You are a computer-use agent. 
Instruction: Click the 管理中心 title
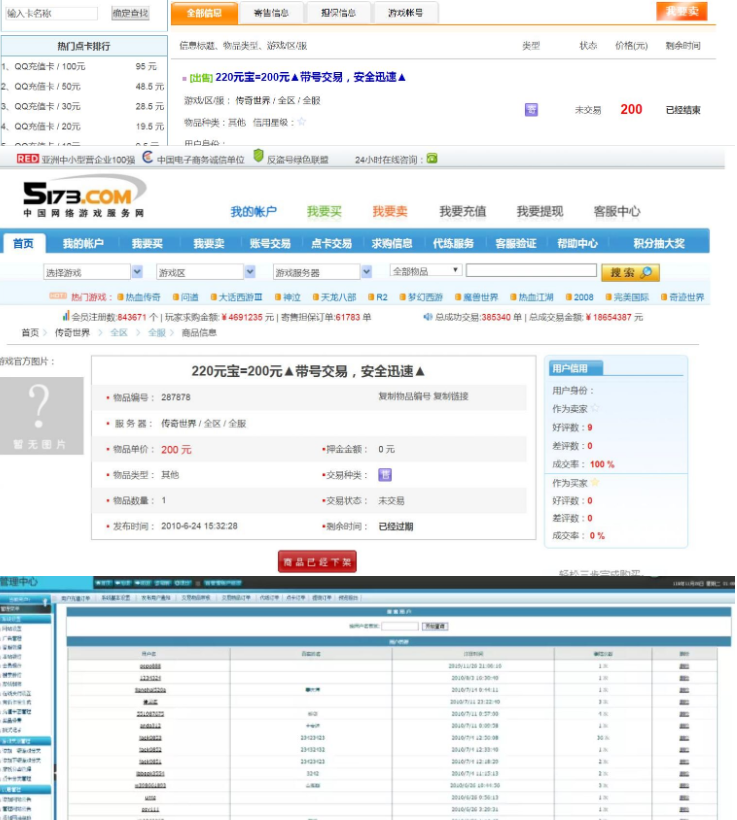click(19, 582)
